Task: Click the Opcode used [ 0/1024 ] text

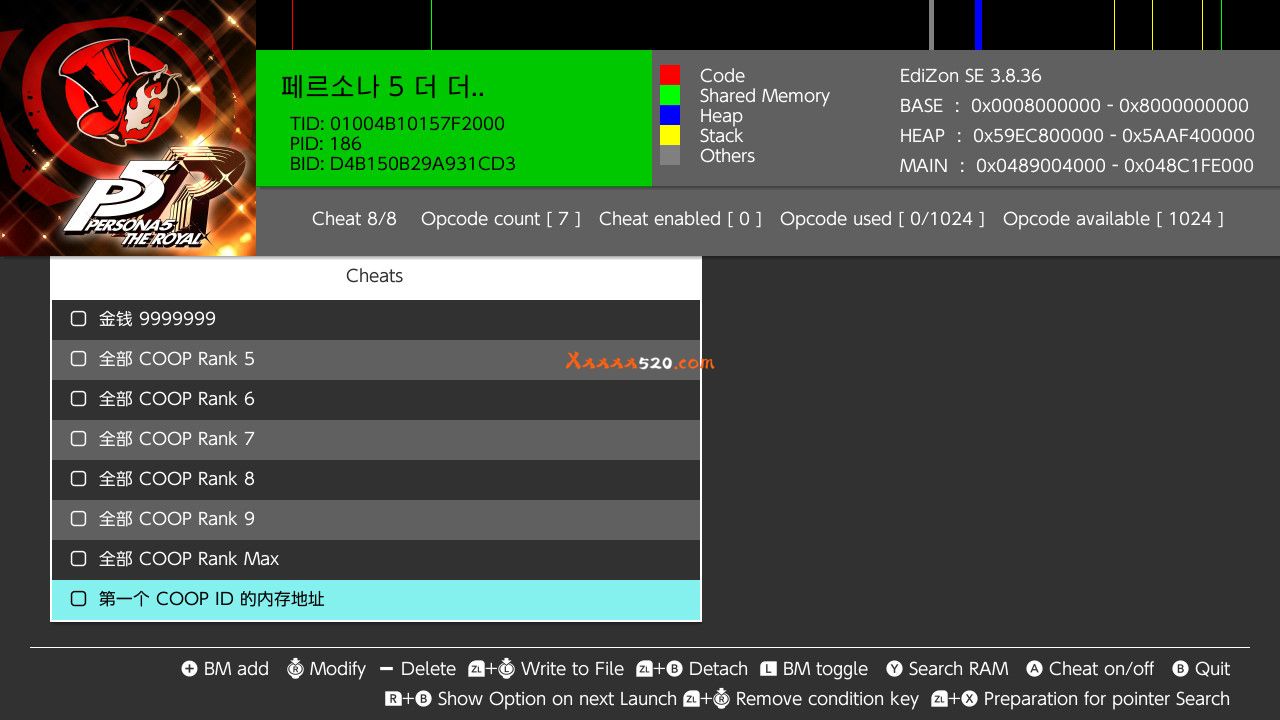Action: 882,219
